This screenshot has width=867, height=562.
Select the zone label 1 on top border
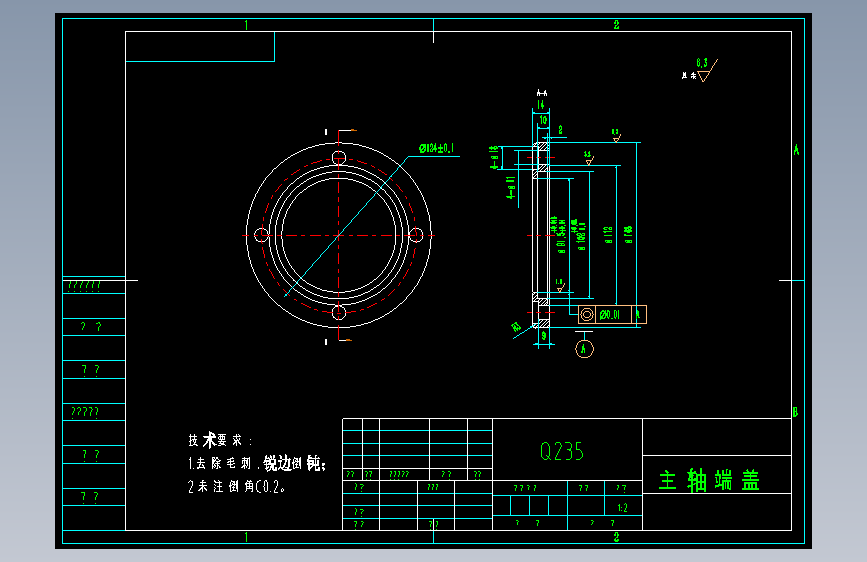click(246, 25)
